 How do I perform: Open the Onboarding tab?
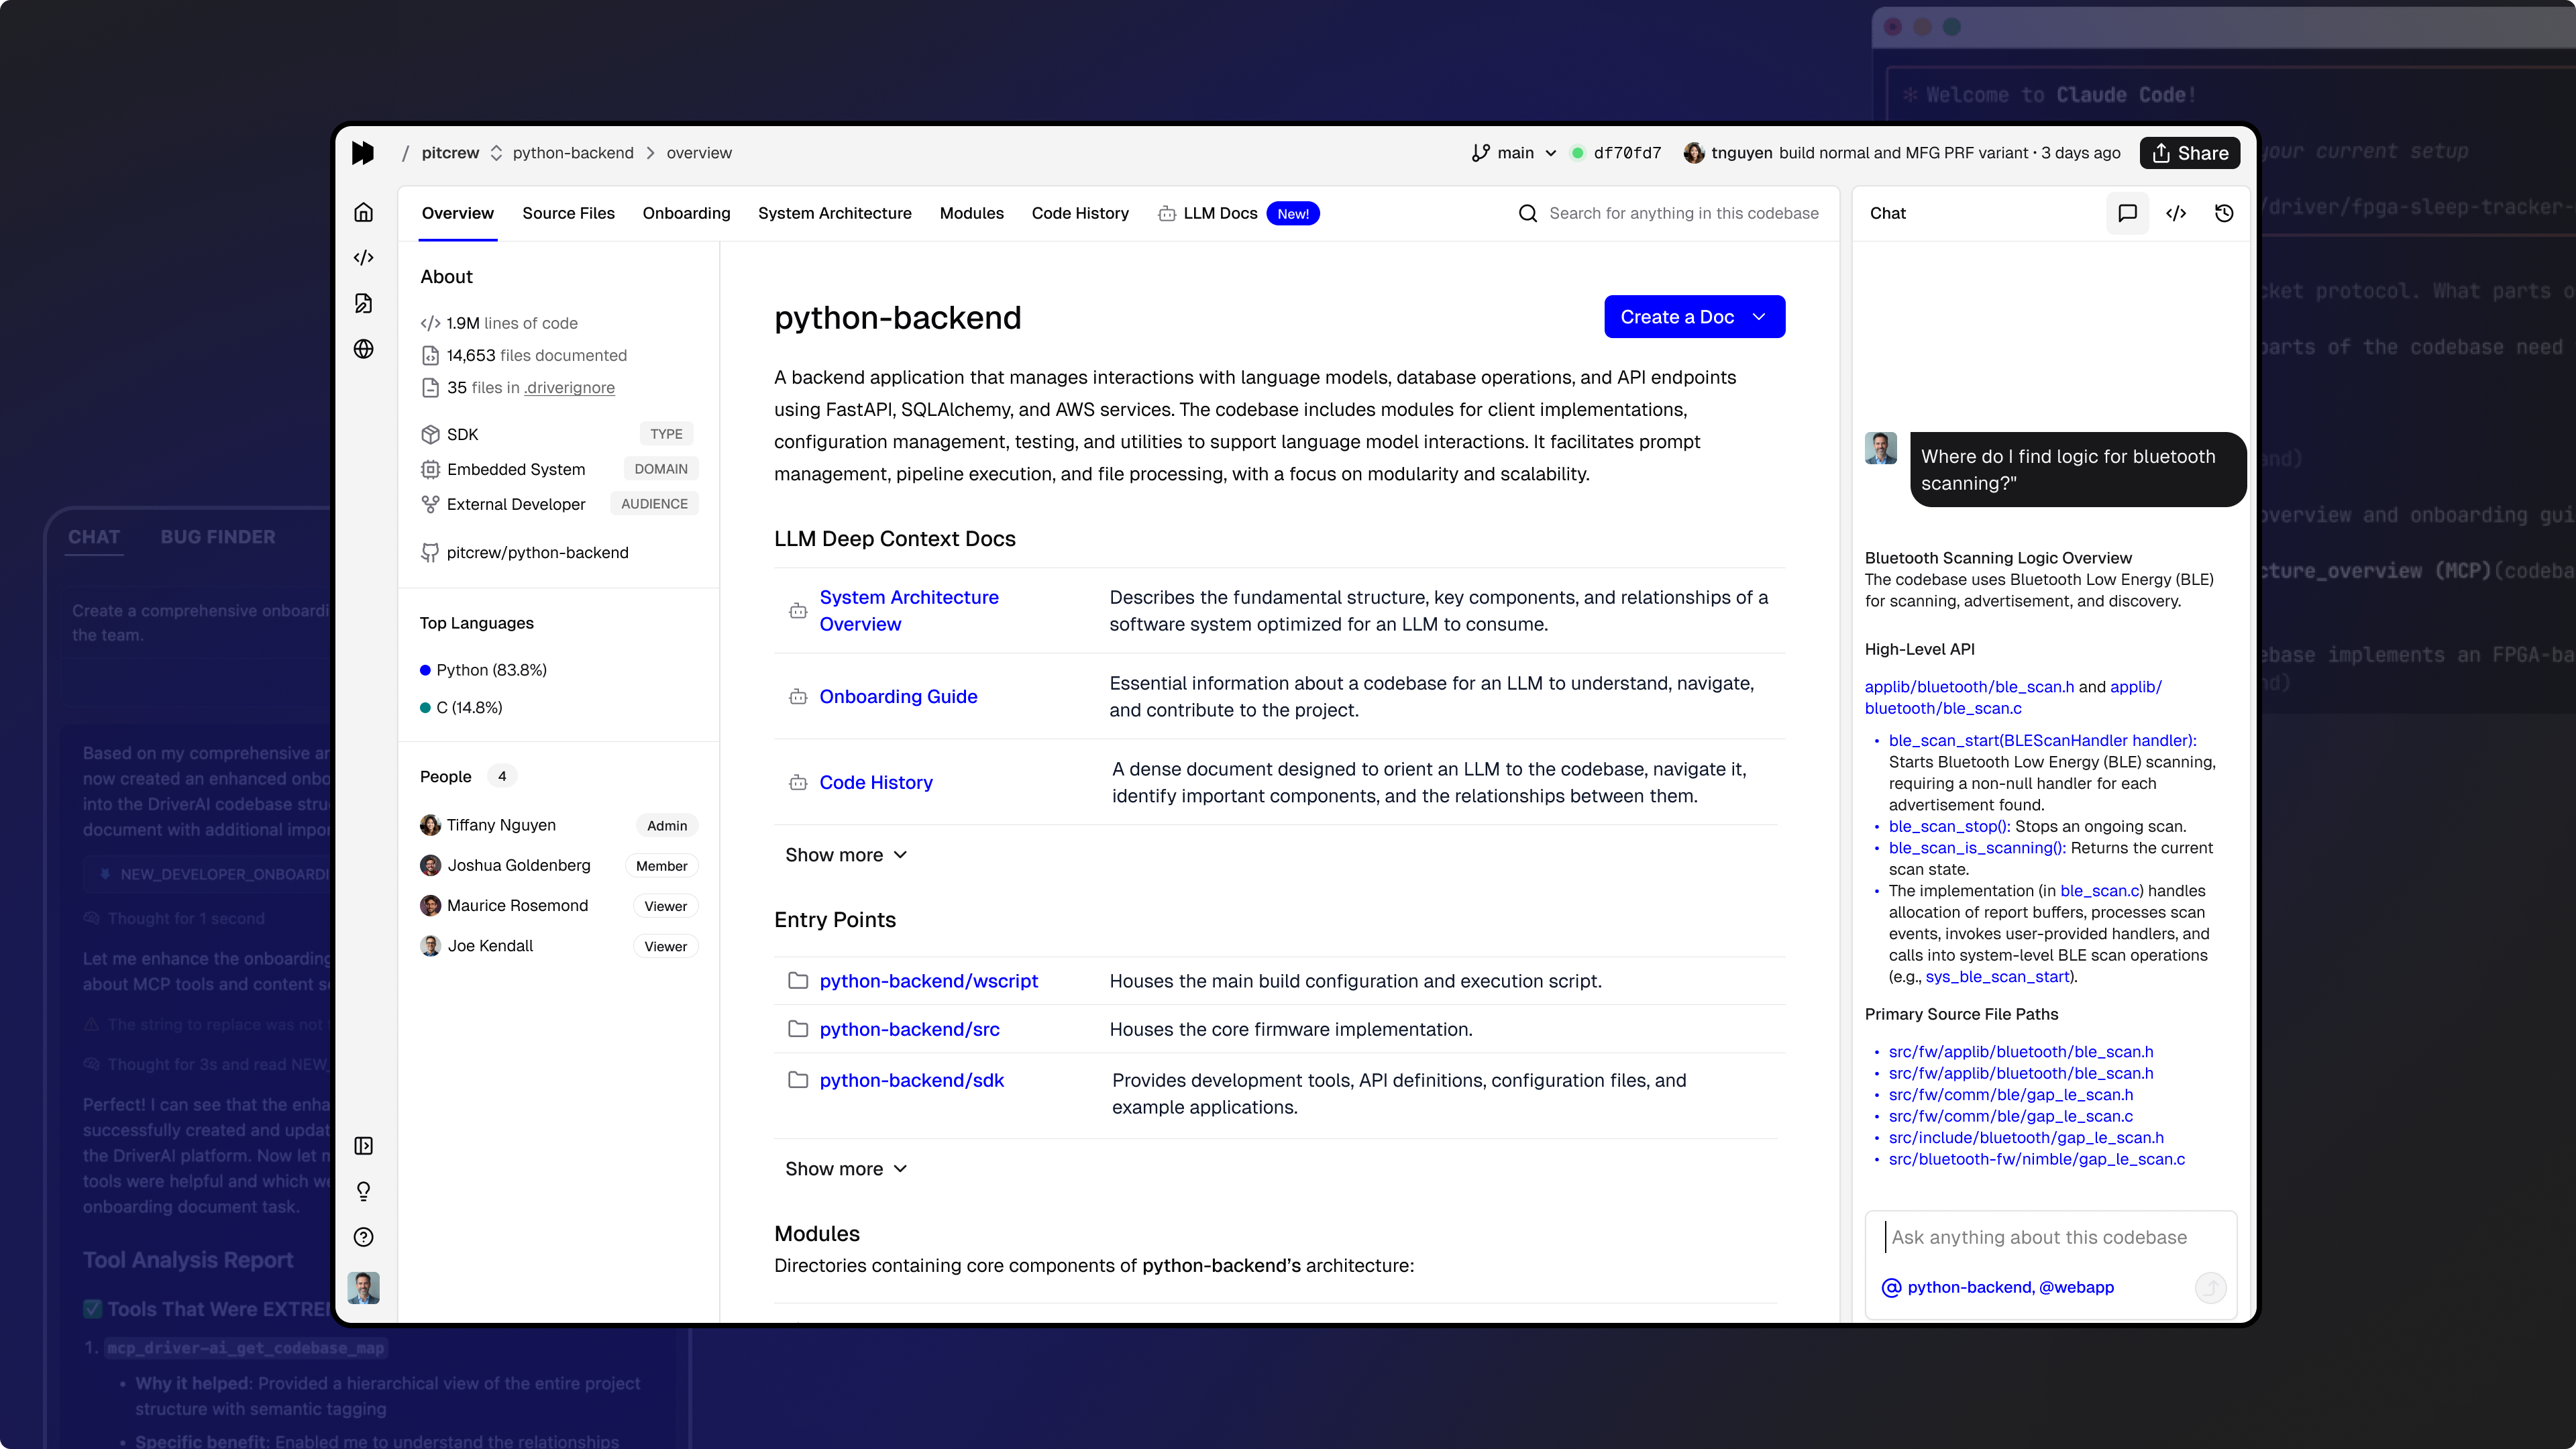point(686,213)
